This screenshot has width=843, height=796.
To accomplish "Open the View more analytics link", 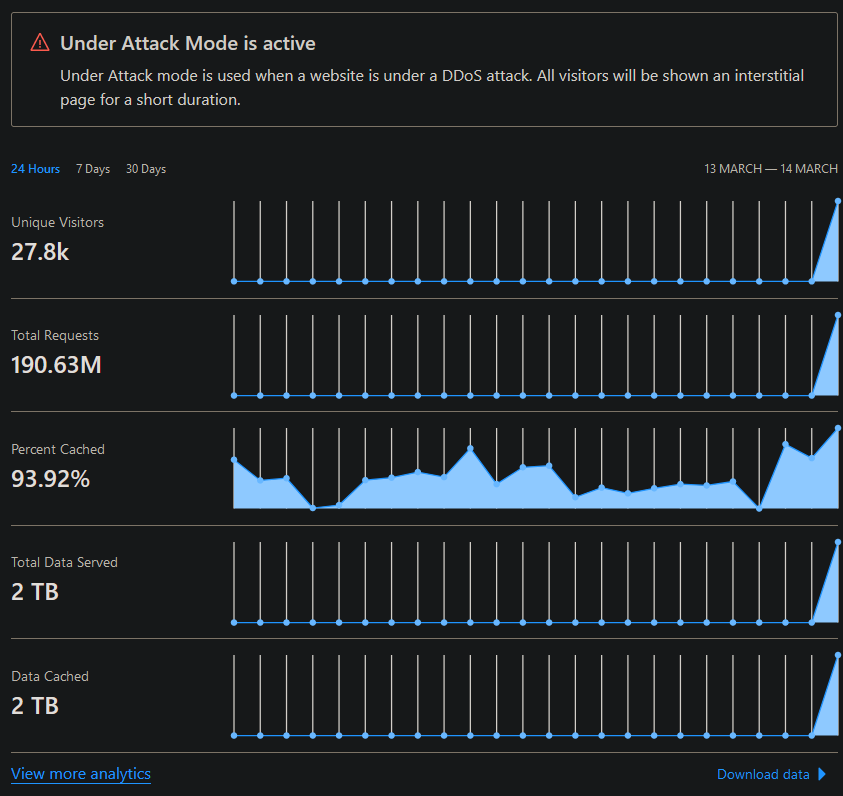I will point(81,774).
